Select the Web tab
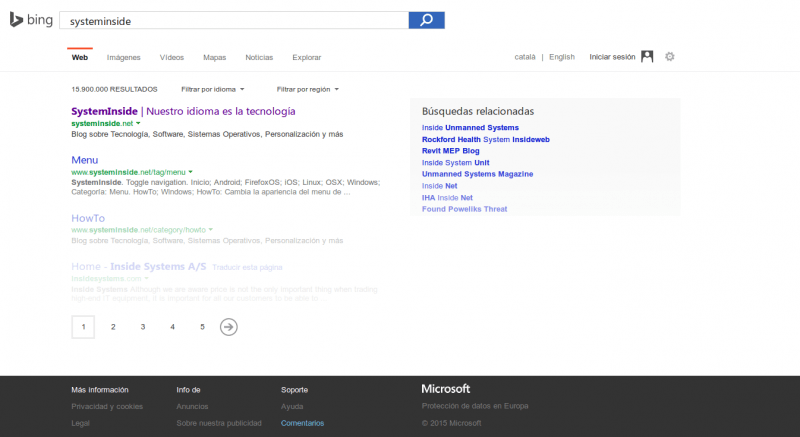The width and height of the screenshot is (800, 437). click(80, 57)
